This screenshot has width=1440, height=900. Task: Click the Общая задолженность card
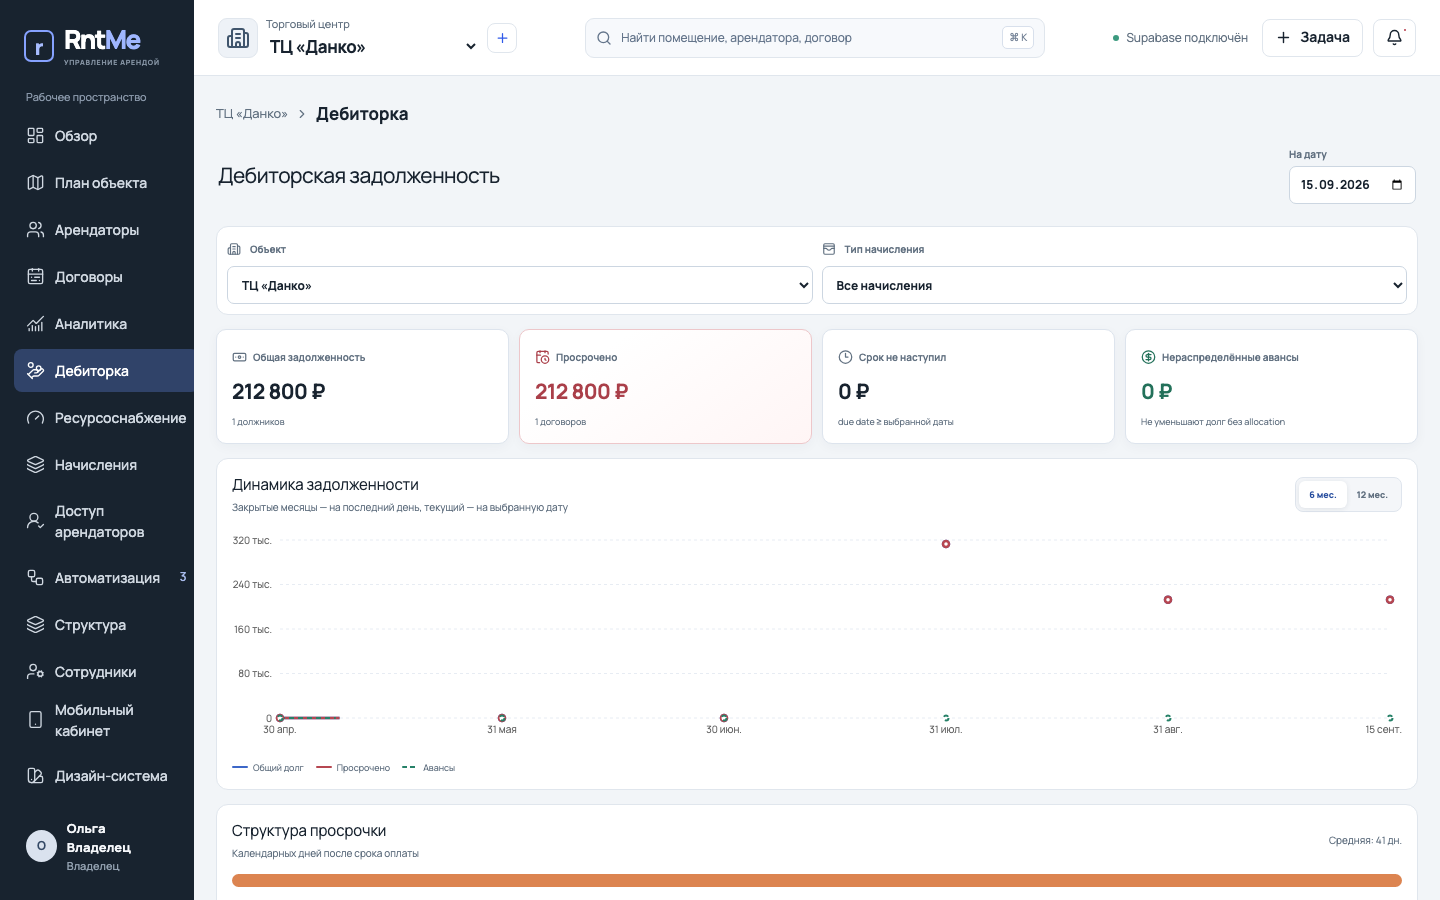click(363, 387)
